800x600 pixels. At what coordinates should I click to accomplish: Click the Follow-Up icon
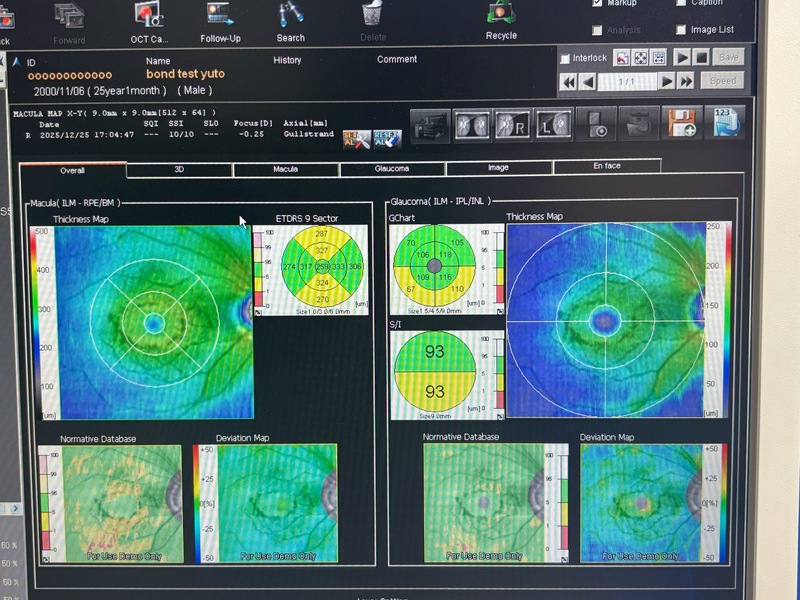[220, 17]
